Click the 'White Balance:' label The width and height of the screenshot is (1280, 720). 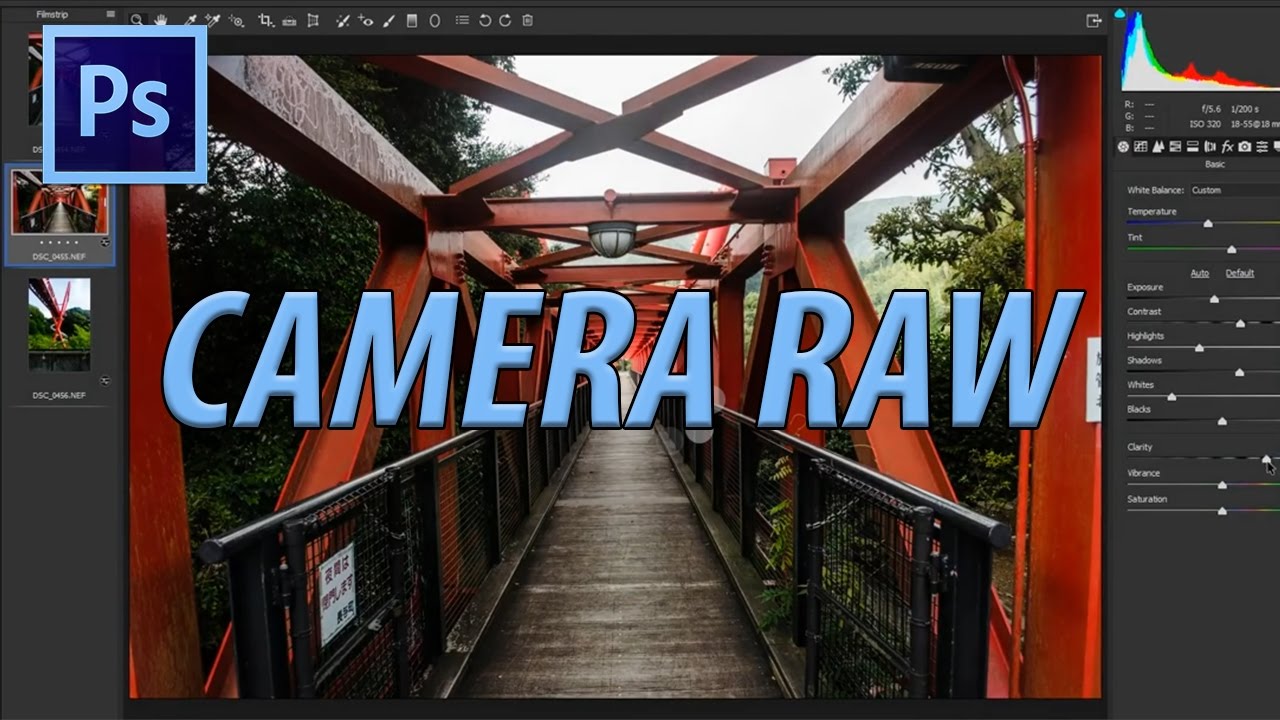click(x=1156, y=190)
